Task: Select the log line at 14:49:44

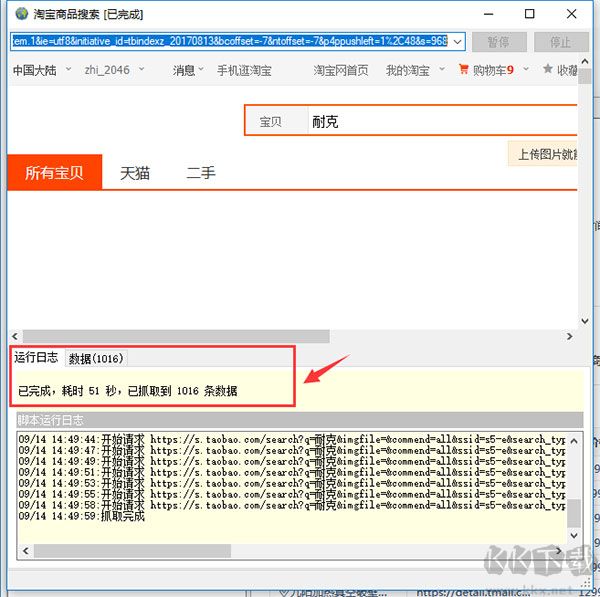Action: 292,439
